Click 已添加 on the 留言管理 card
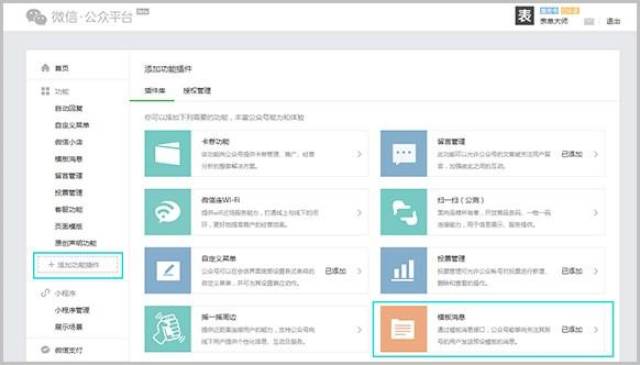 pos(572,154)
